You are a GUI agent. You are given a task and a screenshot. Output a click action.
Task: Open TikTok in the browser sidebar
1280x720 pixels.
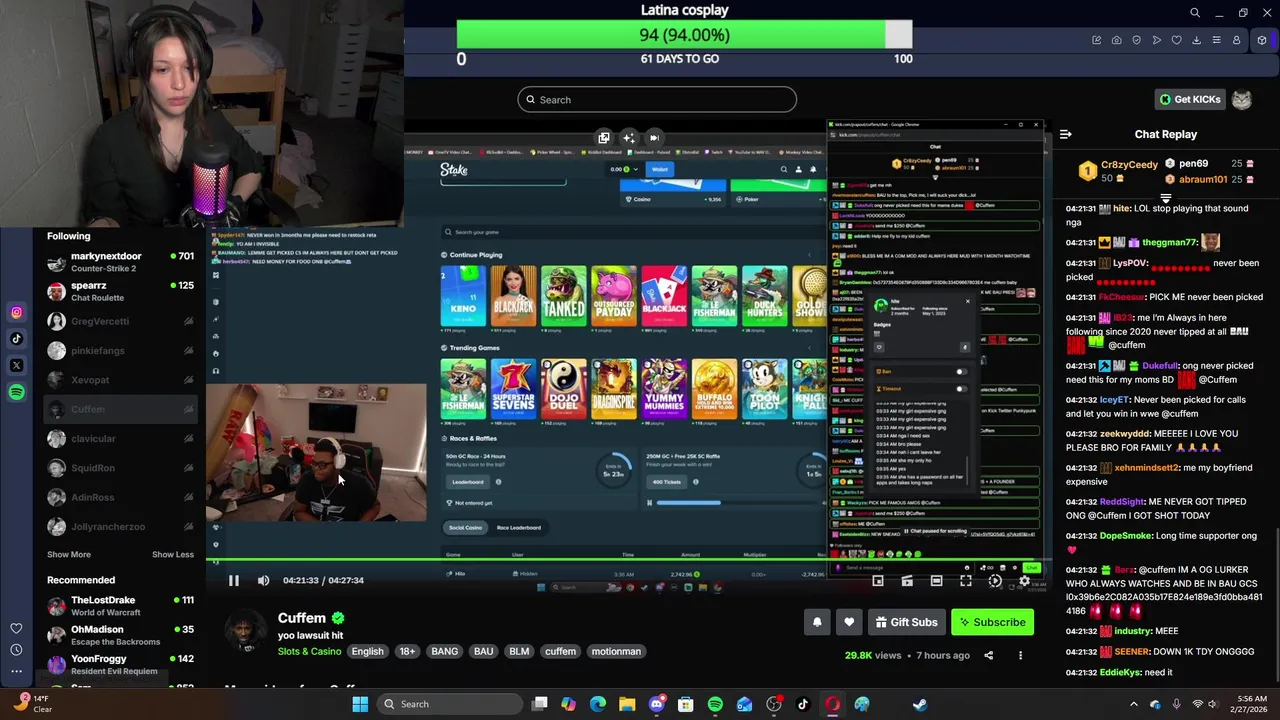click(x=16, y=339)
